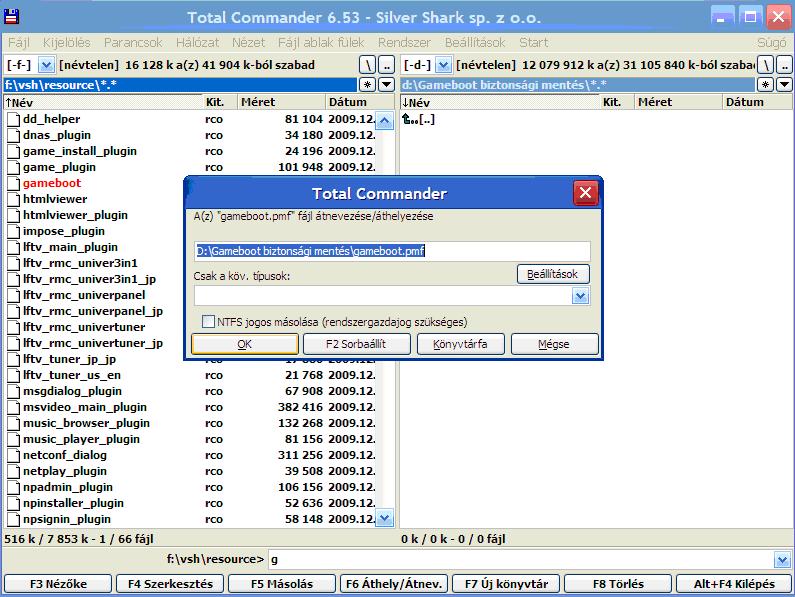This screenshot has height=597, width=795.
Task: Click the file icon next to npsignin_plugin
Action: [13, 519]
